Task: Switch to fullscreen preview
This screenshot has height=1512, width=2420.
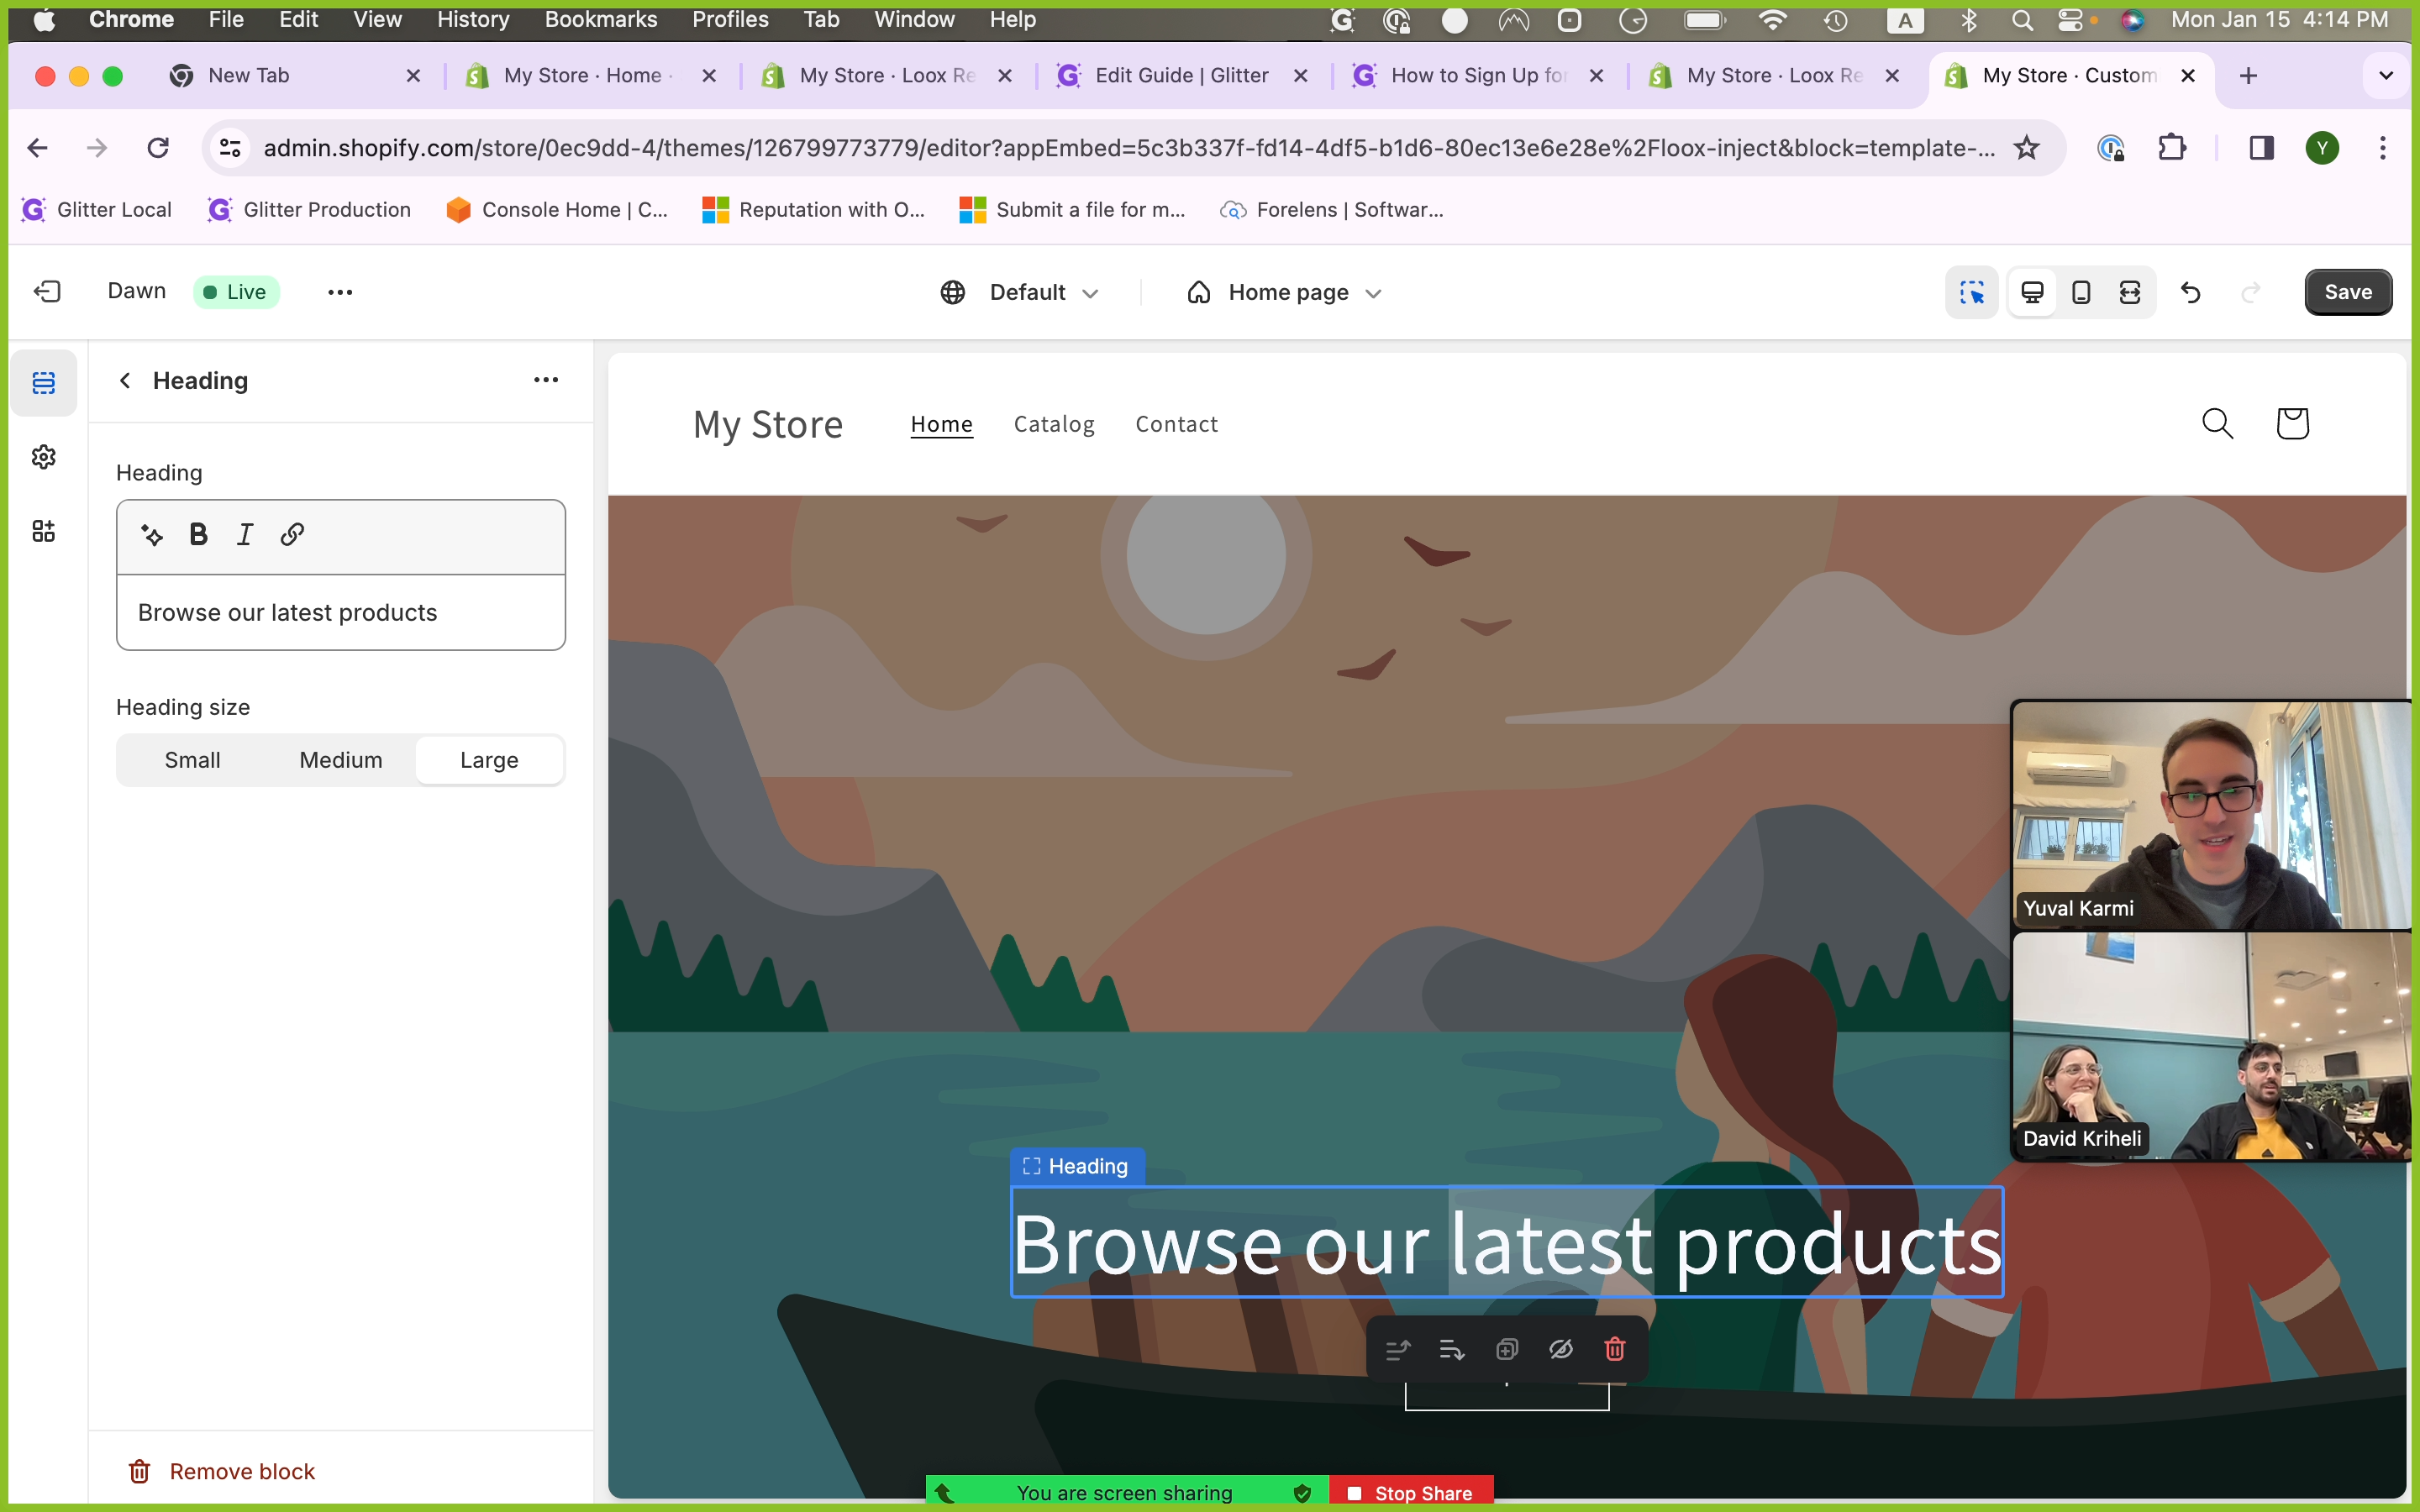Action: click(2130, 292)
